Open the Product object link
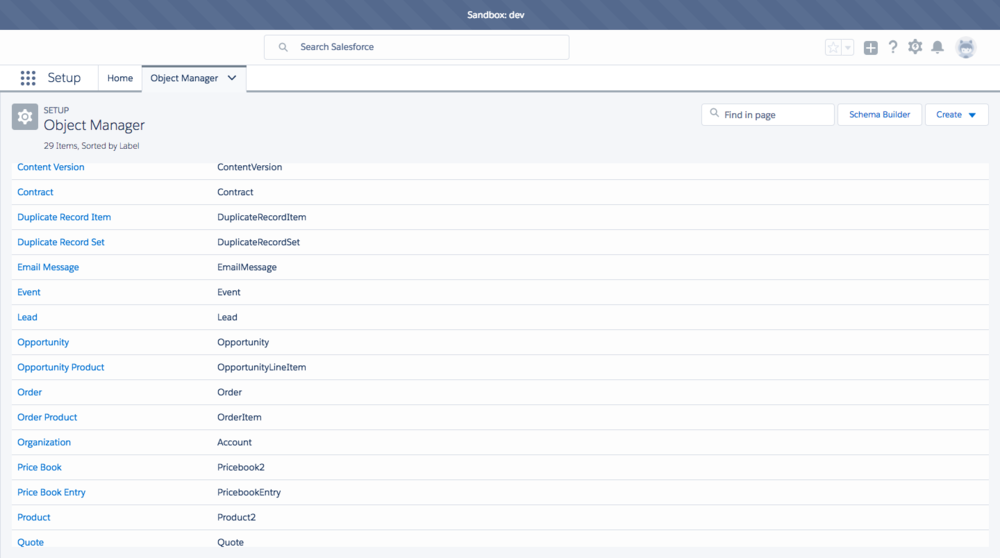The width and height of the screenshot is (1000, 558). click(34, 517)
